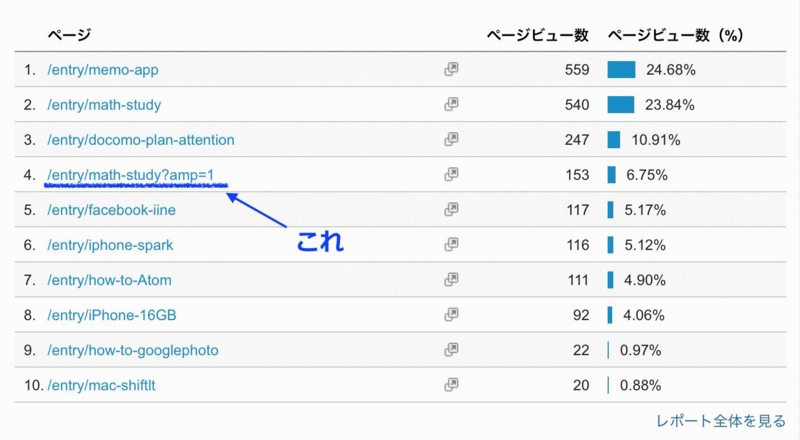800x440 pixels.
Task: Visit the /entry/how-to-googlephoto link
Action: (x=133, y=350)
